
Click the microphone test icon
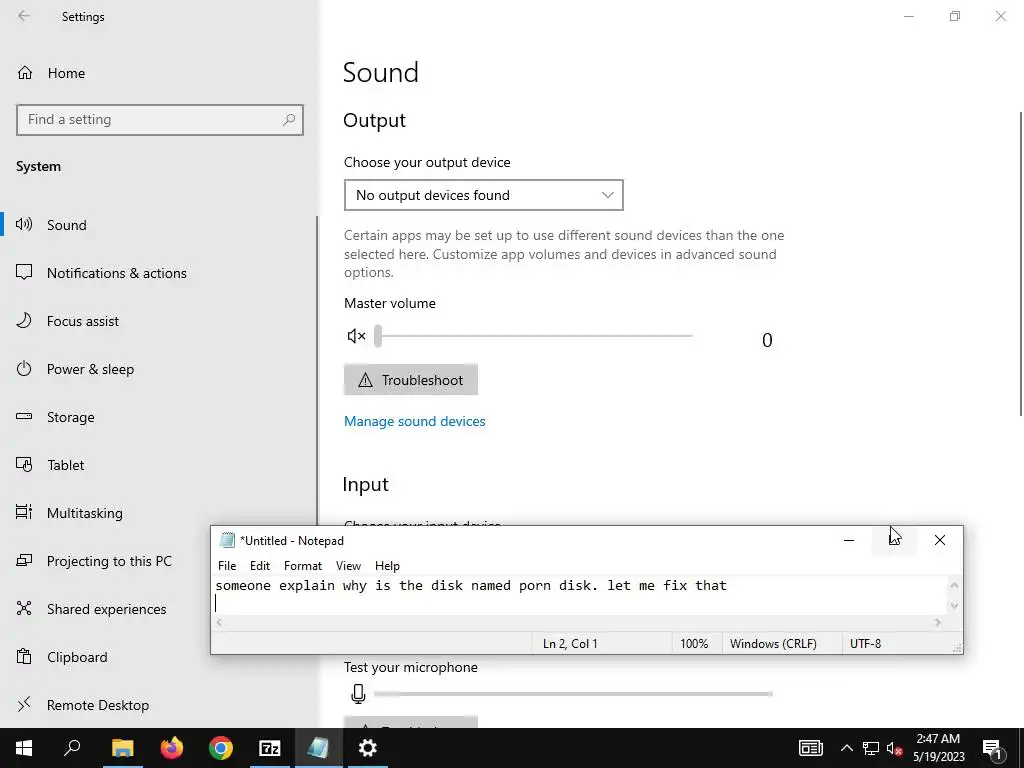click(358, 694)
